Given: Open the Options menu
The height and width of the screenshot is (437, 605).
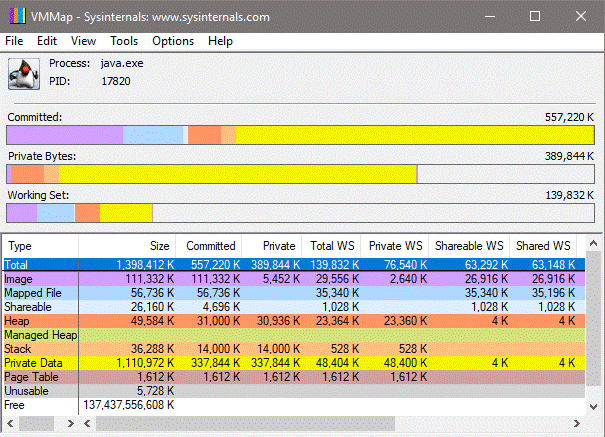Looking at the screenshot, I should (173, 41).
